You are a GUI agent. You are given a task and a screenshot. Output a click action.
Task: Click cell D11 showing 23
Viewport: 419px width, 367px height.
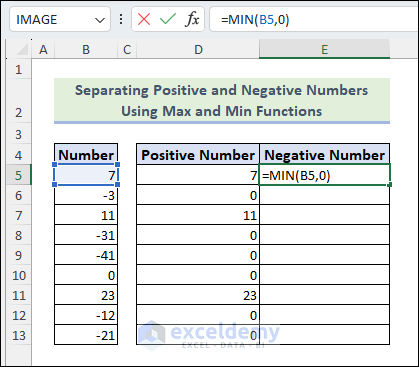tap(198, 295)
